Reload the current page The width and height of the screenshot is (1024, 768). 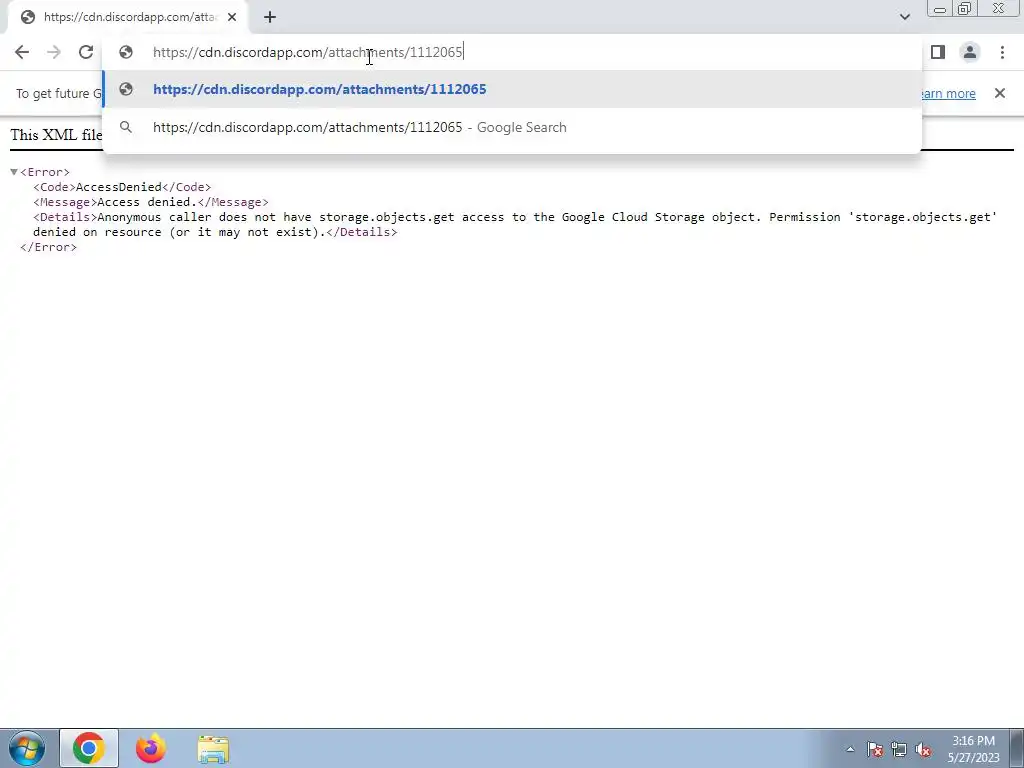click(x=86, y=52)
